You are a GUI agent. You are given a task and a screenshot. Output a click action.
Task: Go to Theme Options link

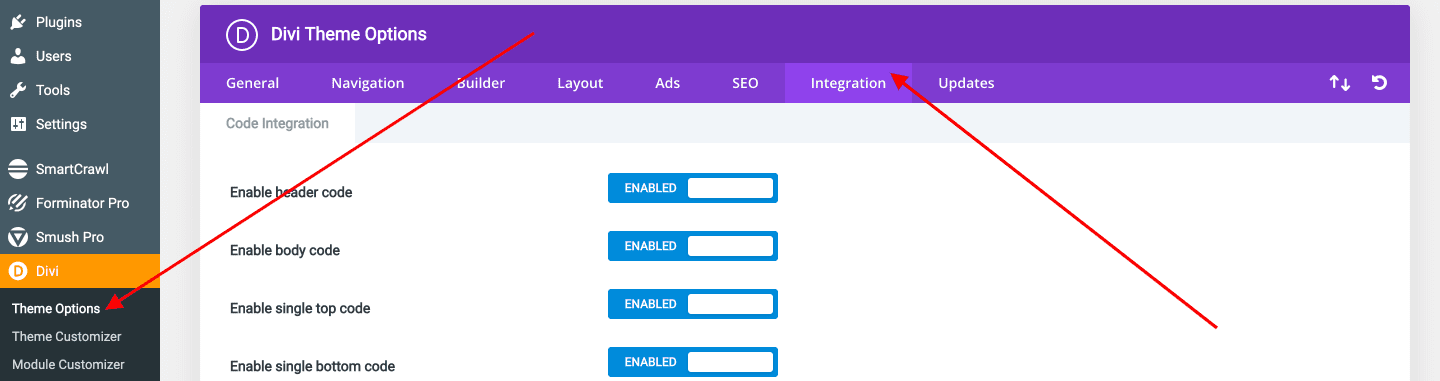[56, 309]
